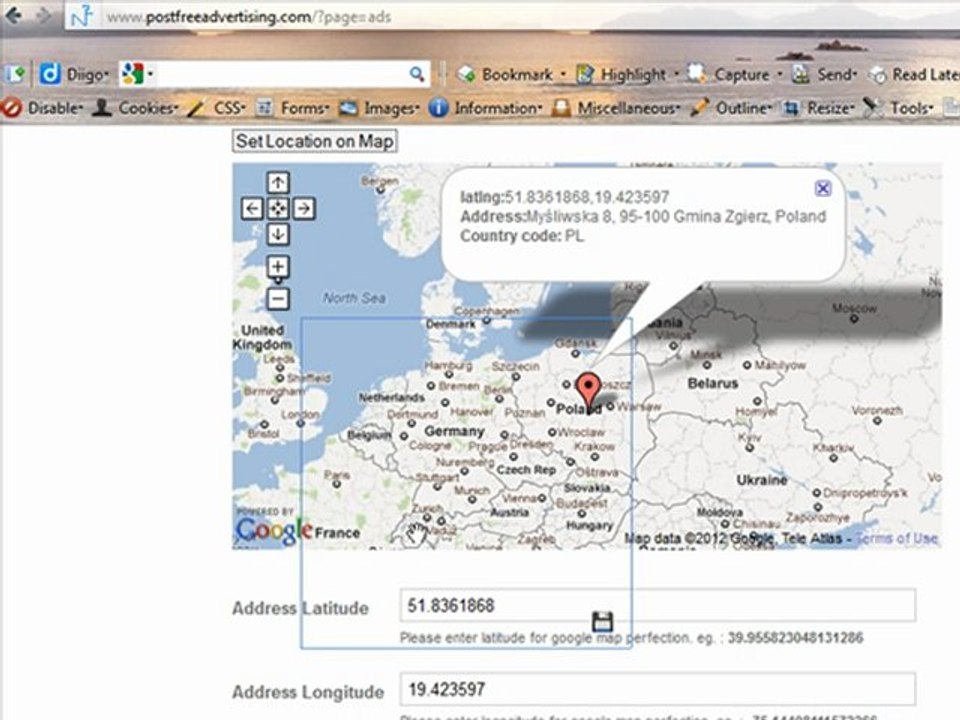Screen dimensions: 960x720
Task: Zoom out the map with the minus button
Action: [278, 299]
